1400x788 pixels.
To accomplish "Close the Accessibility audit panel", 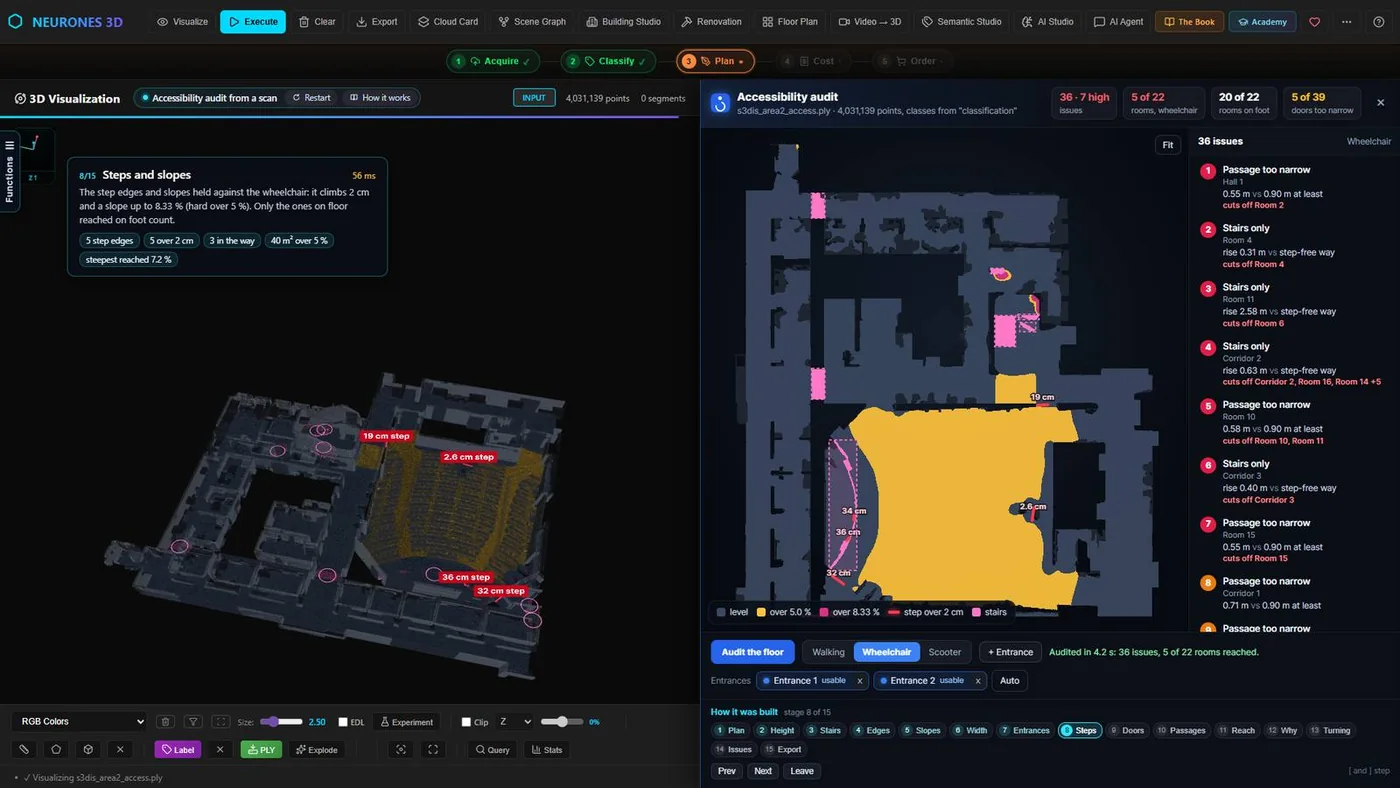I will click(x=1381, y=103).
